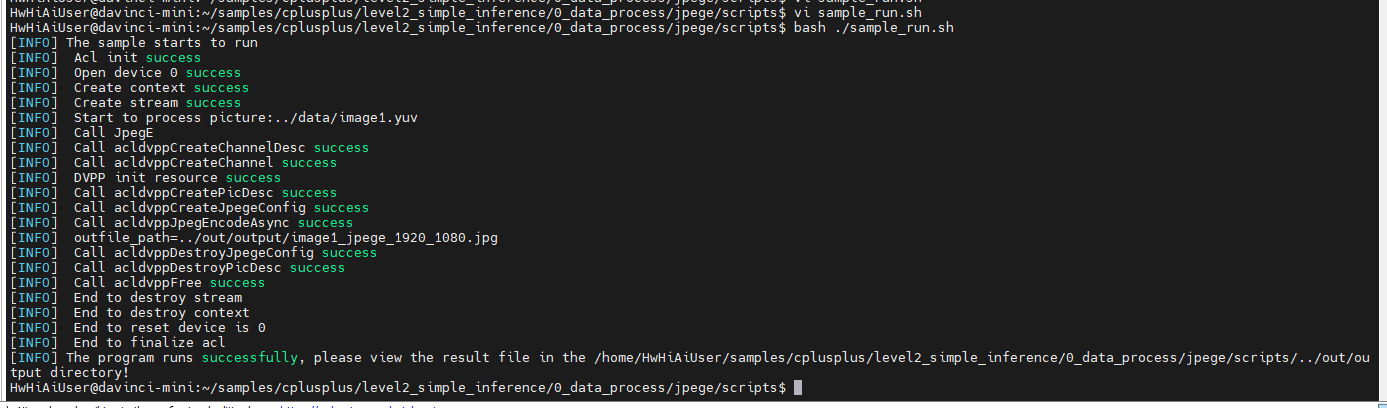The width and height of the screenshot is (1387, 408).
Task: Click the "End to destroy stream" line
Action: tap(157, 298)
